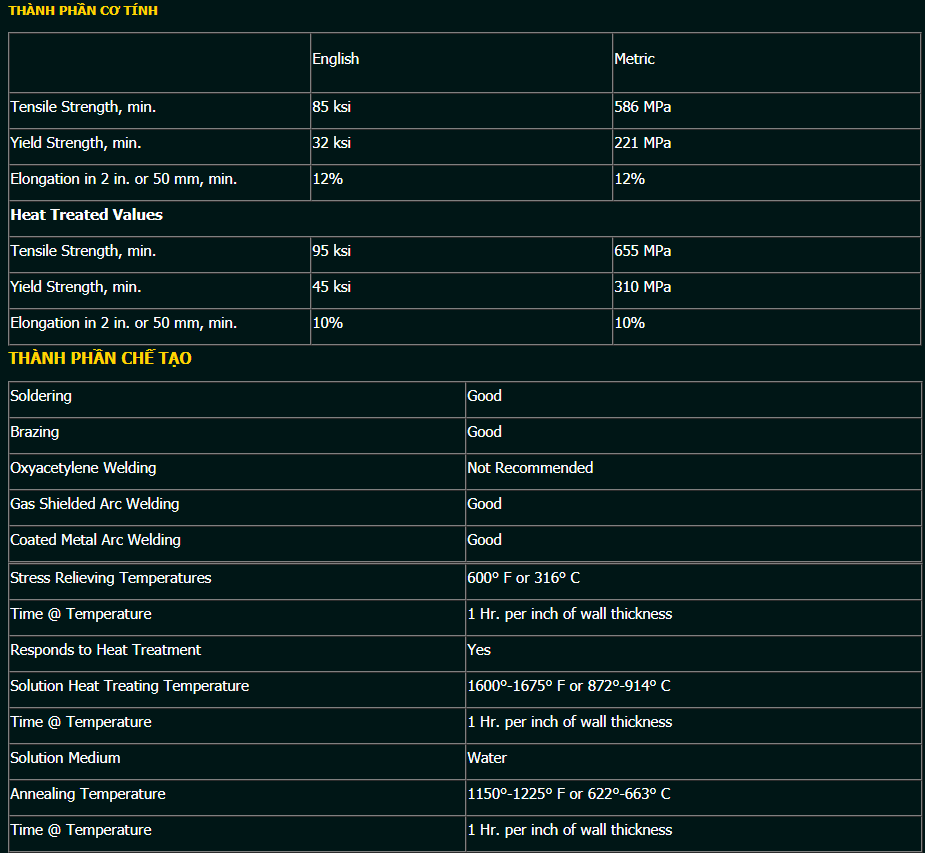Click the Coated Metal Arc Welding label
This screenshot has width=925, height=853.
tap(96, 540)
